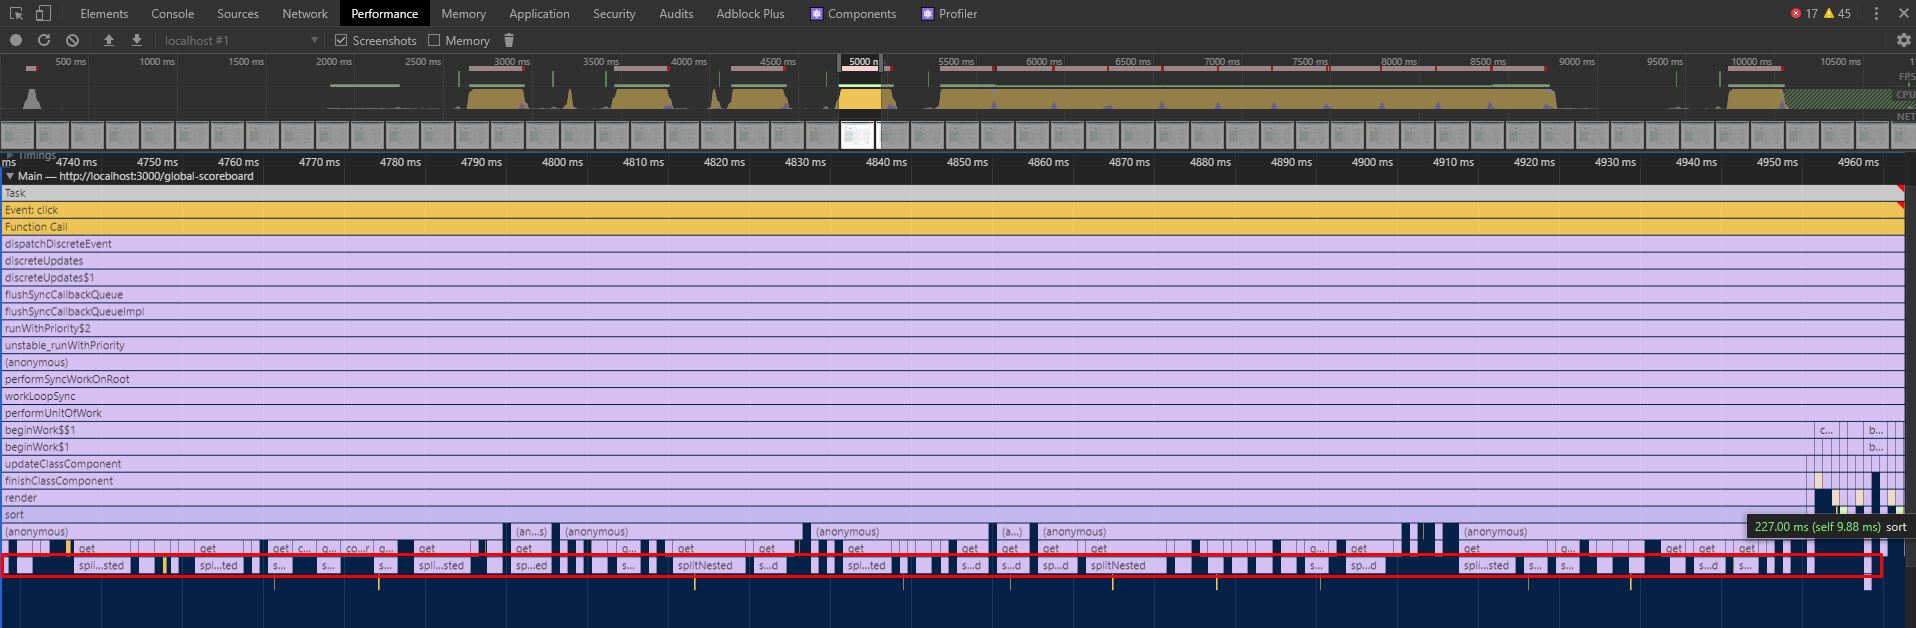Image resolution: width=1916 pixels, height=628 pixels.
Task: Click the reload and profile page icon
Action: [44, 40]
